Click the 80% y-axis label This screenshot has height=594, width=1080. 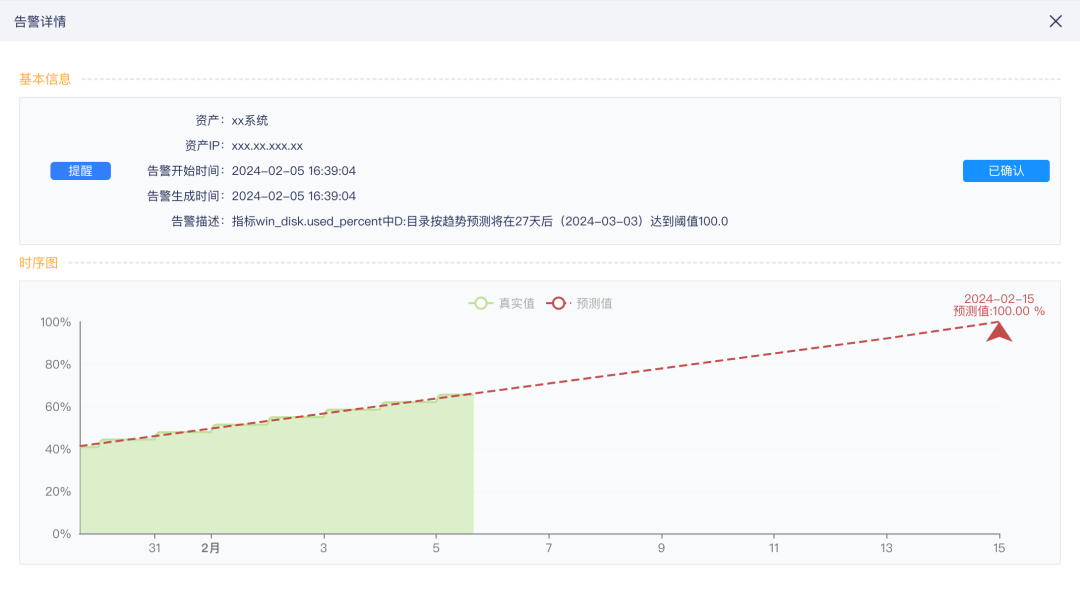(x=58, y=365)
